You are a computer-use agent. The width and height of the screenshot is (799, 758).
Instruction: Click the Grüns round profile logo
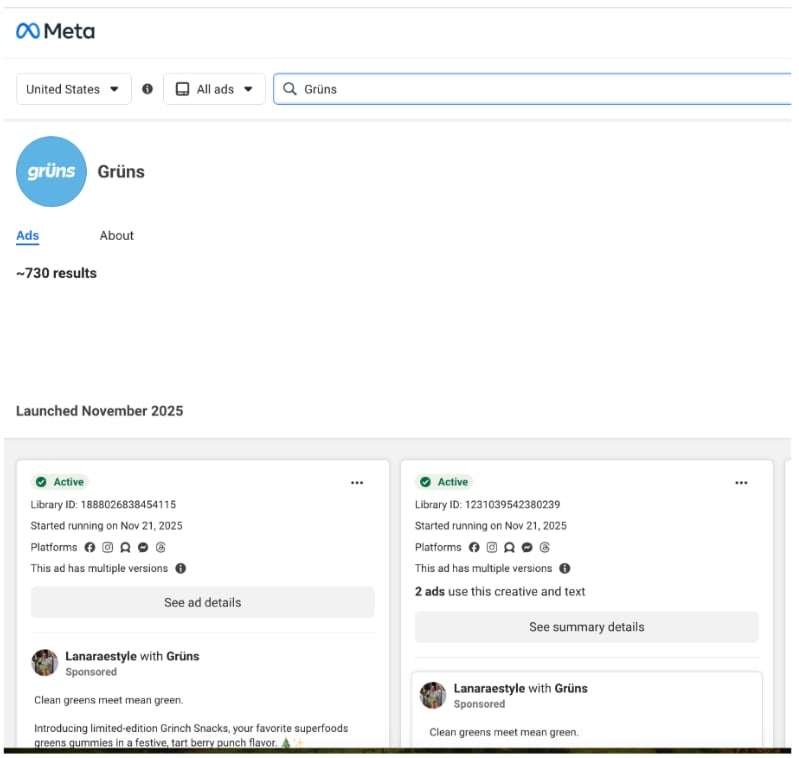point(51,172)
